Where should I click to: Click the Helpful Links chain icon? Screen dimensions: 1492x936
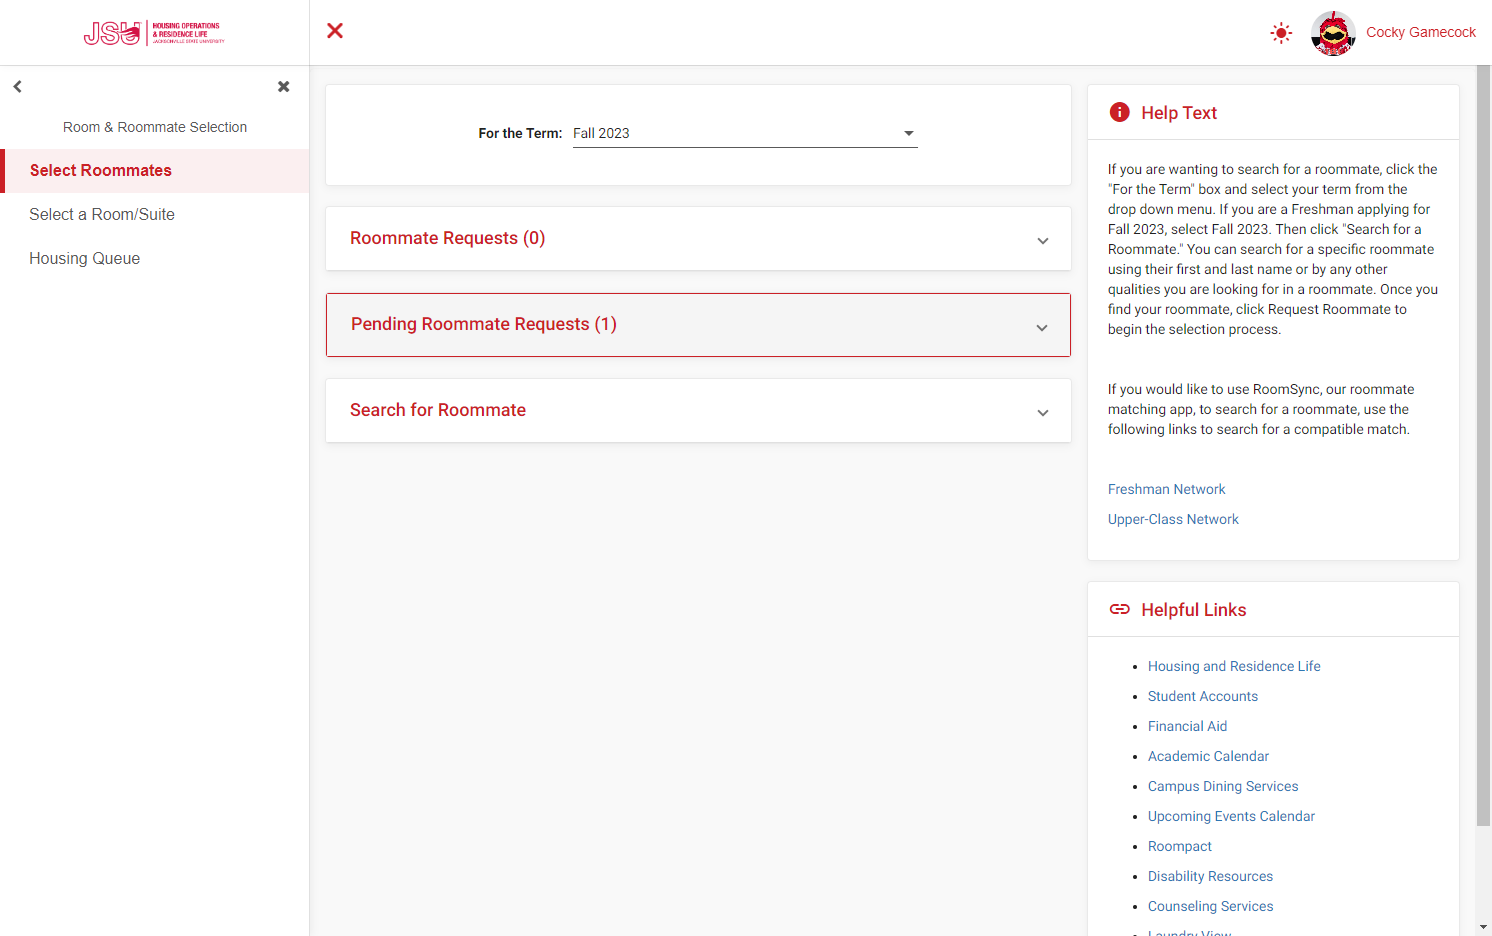pos(1120,609)
